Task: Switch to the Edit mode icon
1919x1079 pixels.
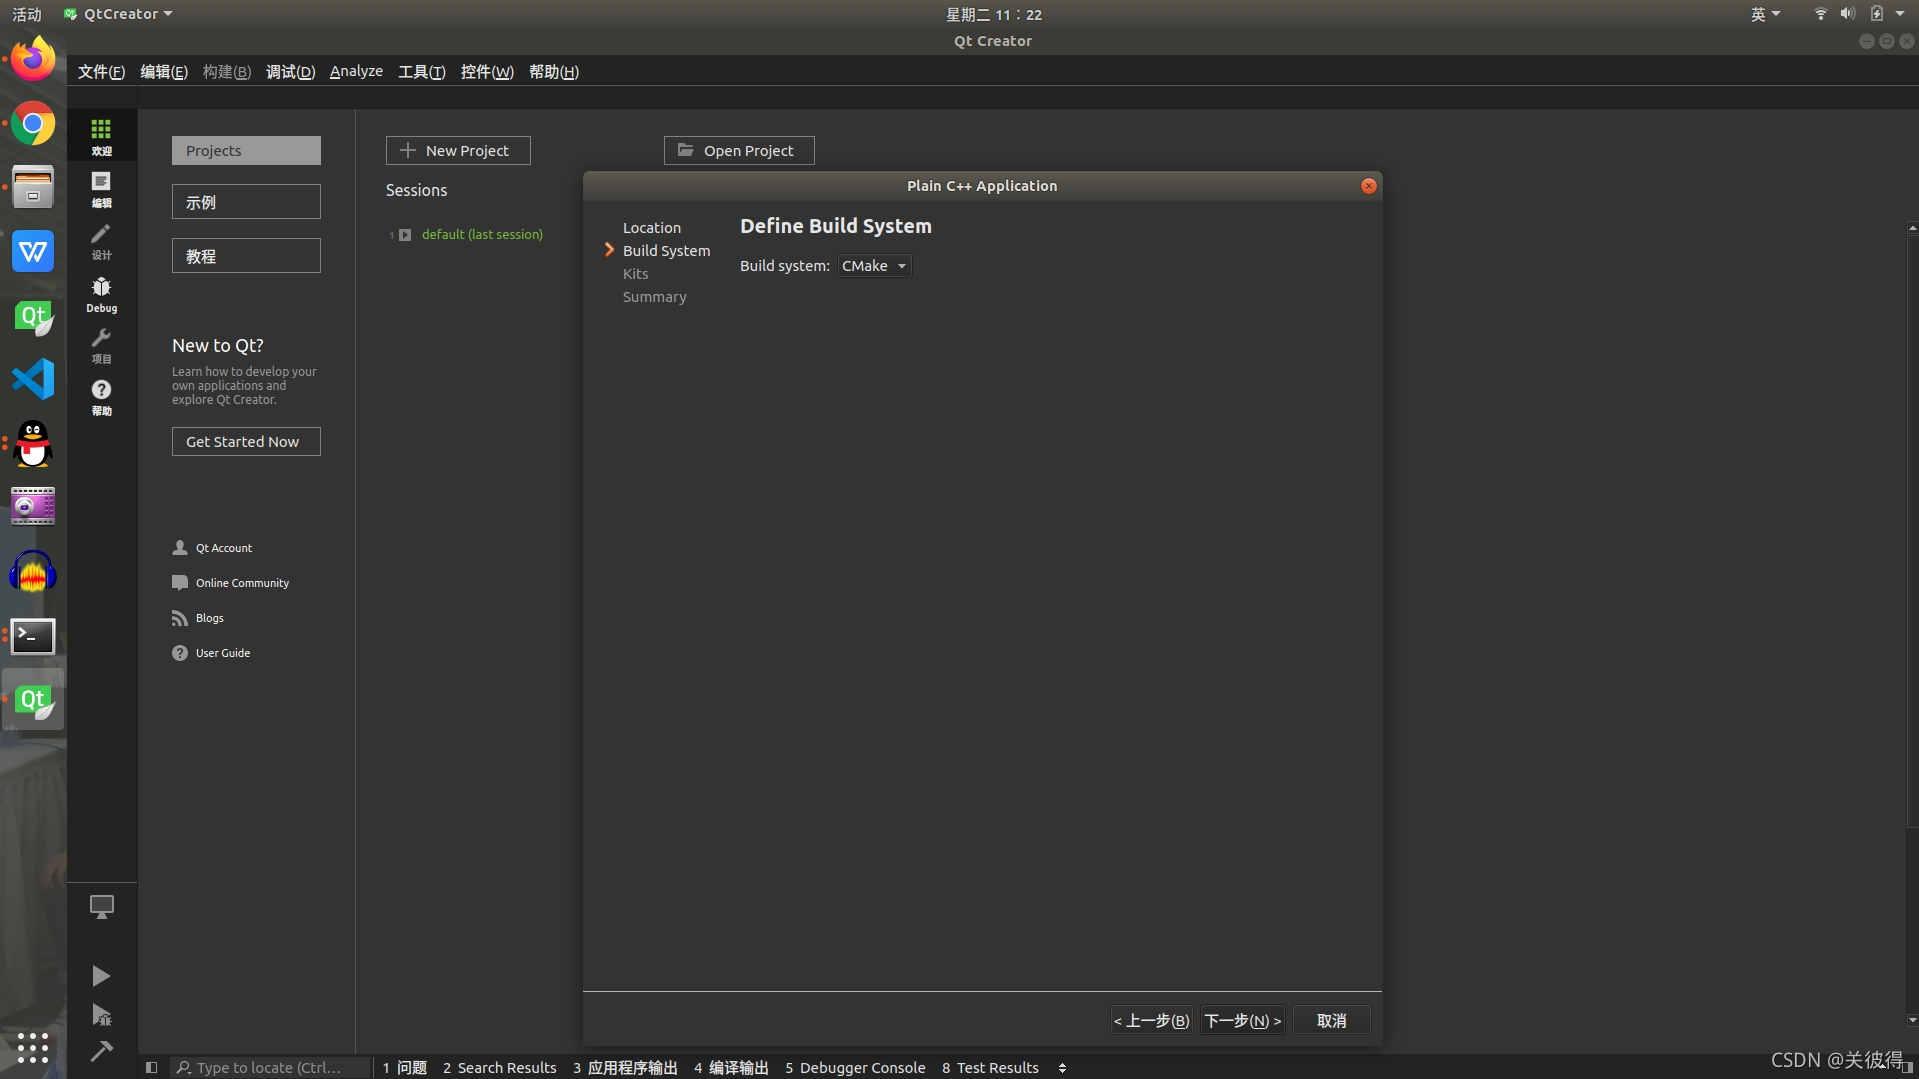Action: tap(101, 188)
